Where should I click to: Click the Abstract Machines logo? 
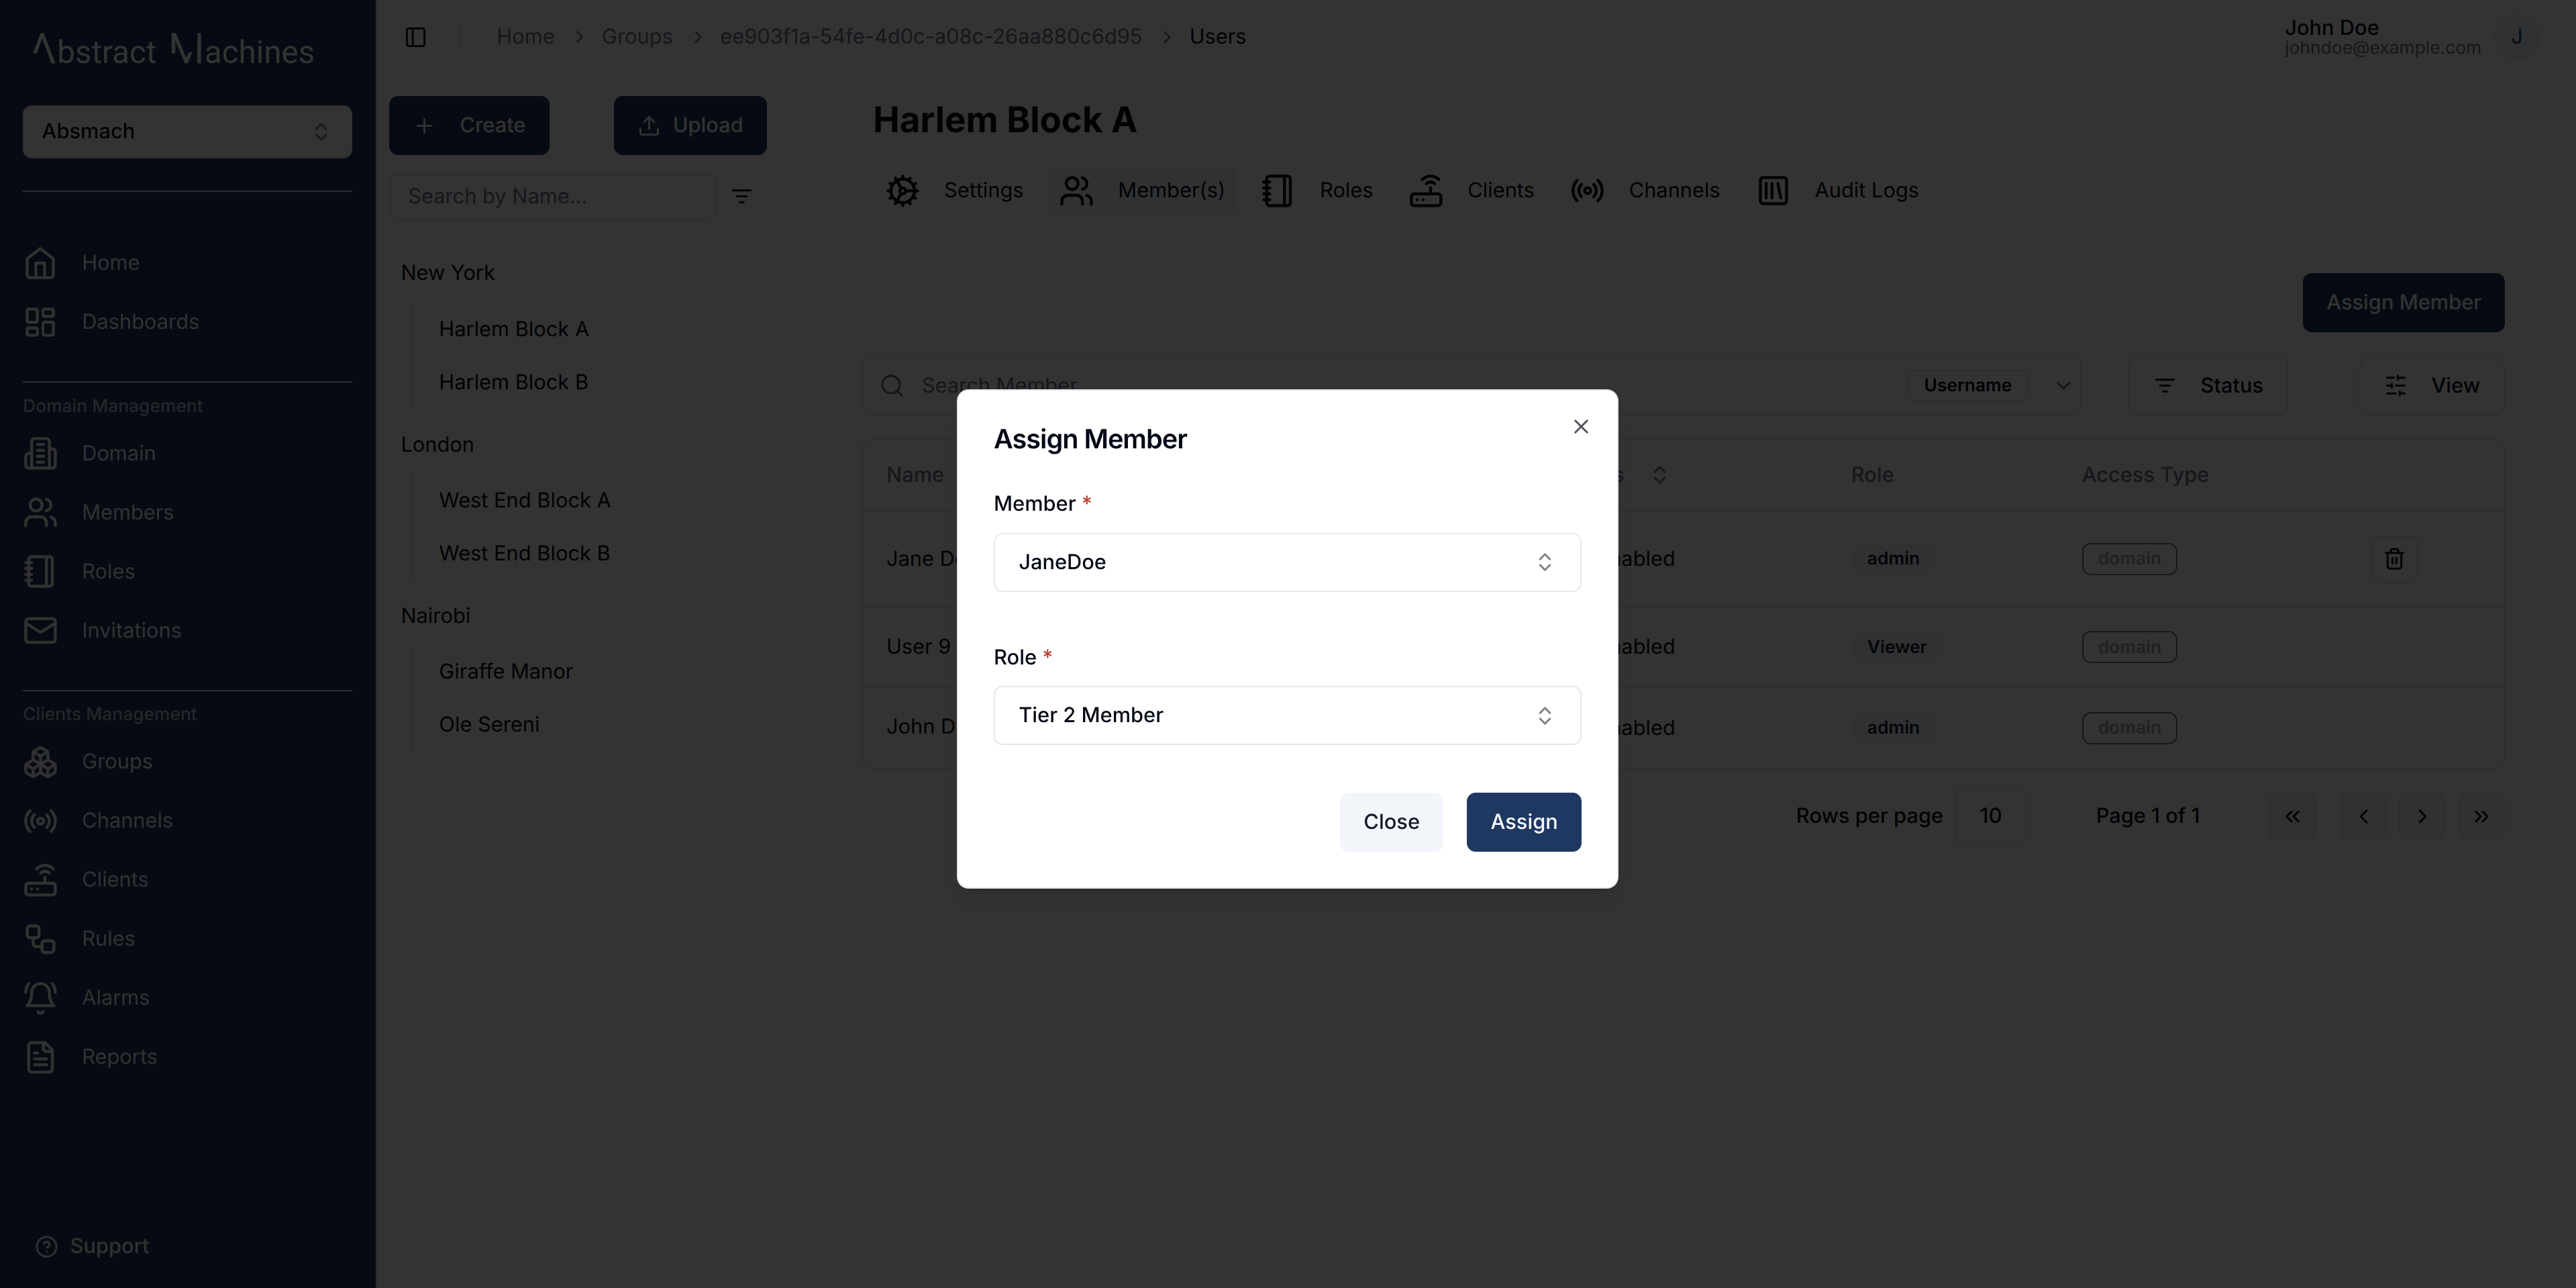pyautogui.click(x=173, y=48)
